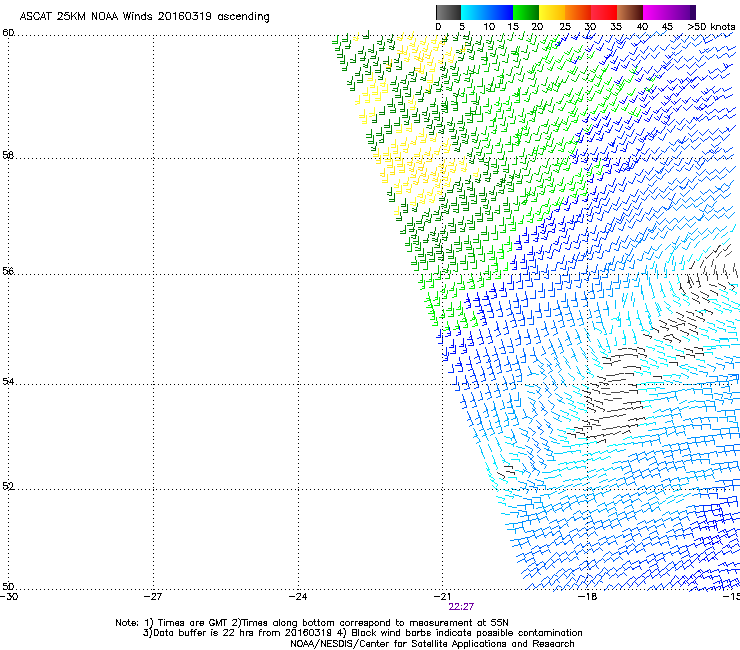Select the magenta-purple 40-50 knots color swatch
Viewport: 740px width, 650px height.
tap(669, 12)
